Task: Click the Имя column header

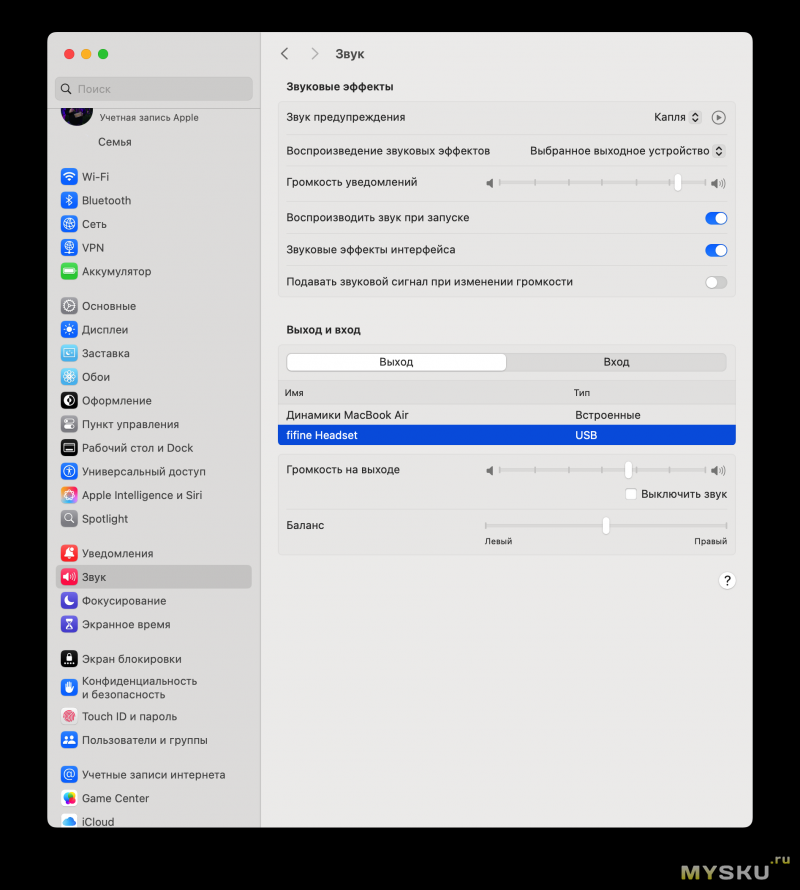Action: [294, 393]
